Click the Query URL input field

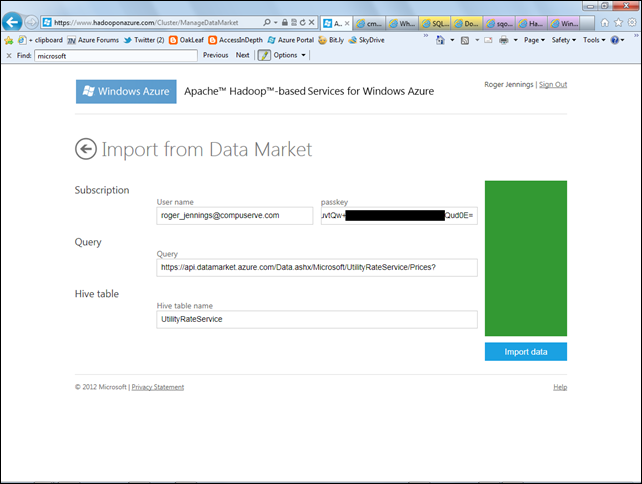point(317,267)
